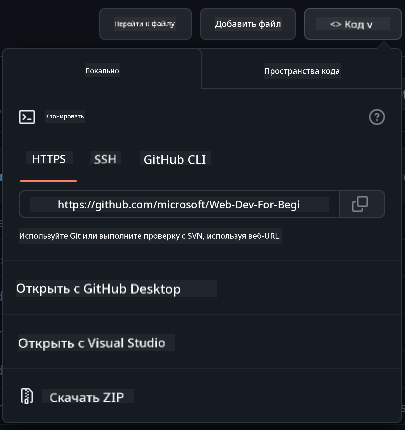The image size is (405, 430).
Task: Click the Добавить файл button
Action: (x=248, y=24)
